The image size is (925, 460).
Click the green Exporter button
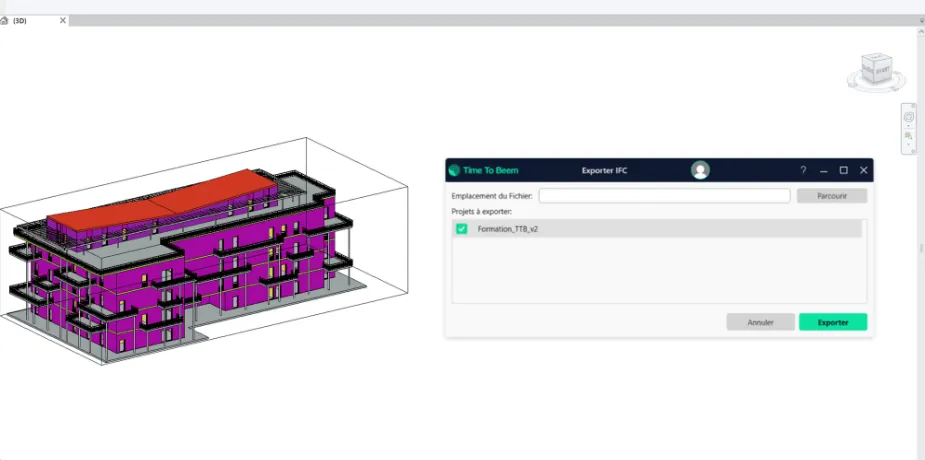point(833,322)
